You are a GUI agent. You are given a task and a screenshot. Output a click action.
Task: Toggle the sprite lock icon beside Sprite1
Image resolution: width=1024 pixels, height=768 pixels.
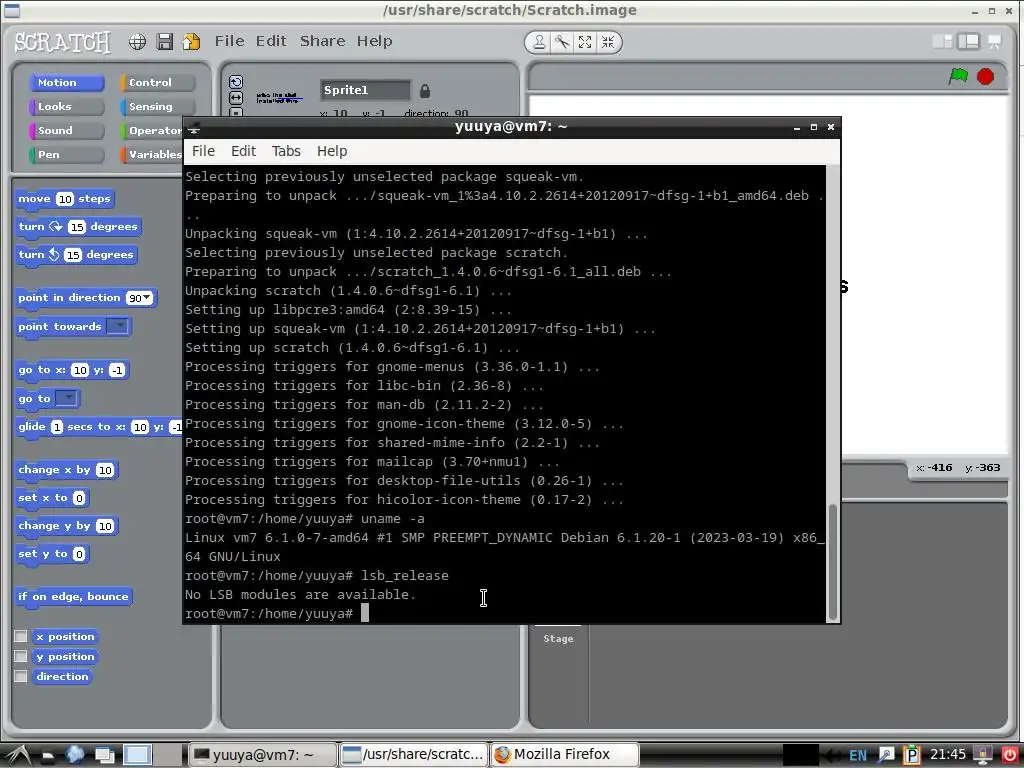pos(424,91)
